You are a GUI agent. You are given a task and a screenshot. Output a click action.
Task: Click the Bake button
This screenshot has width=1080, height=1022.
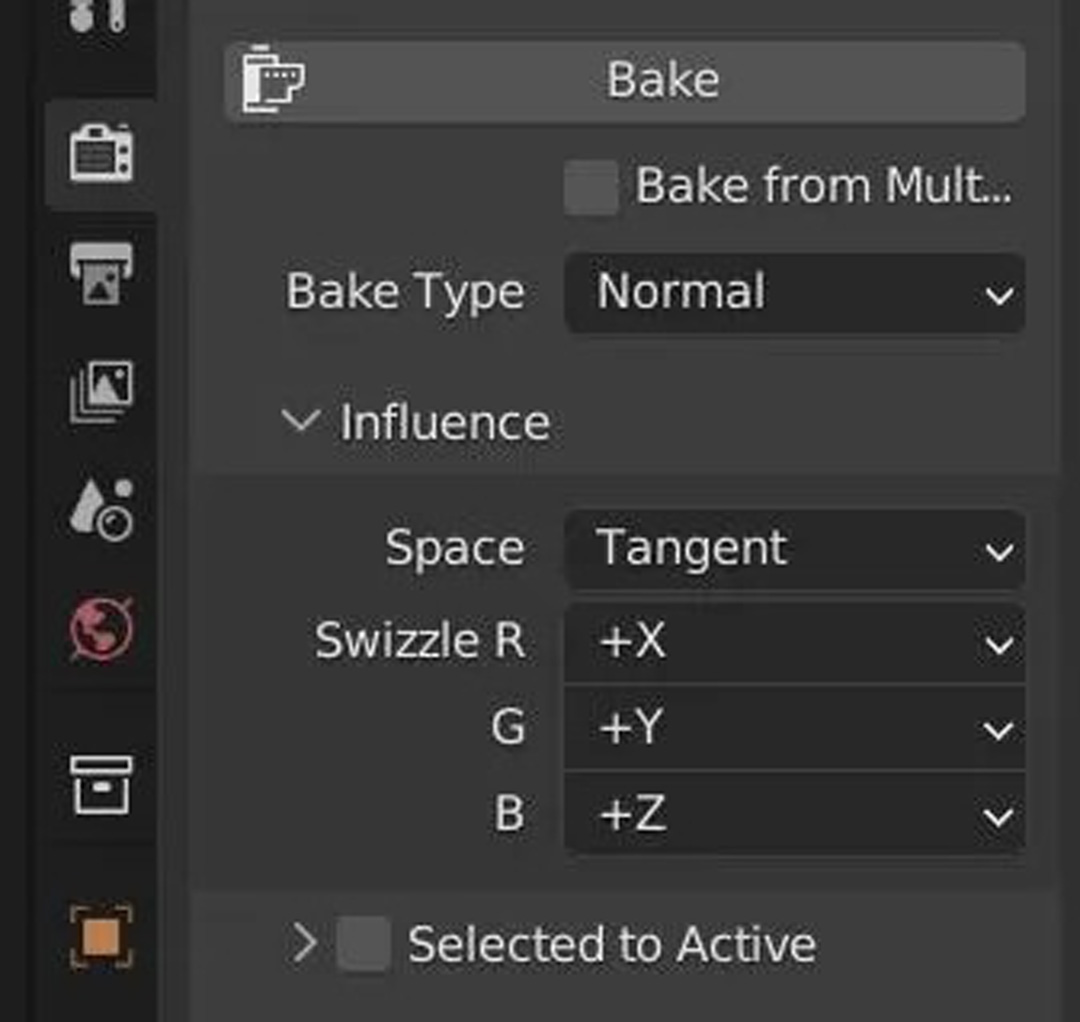click(x=625, y=81)
